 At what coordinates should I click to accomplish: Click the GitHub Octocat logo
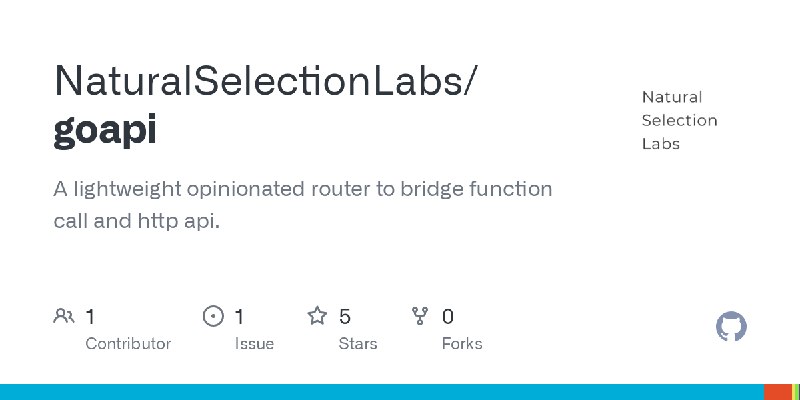point(732,327)
